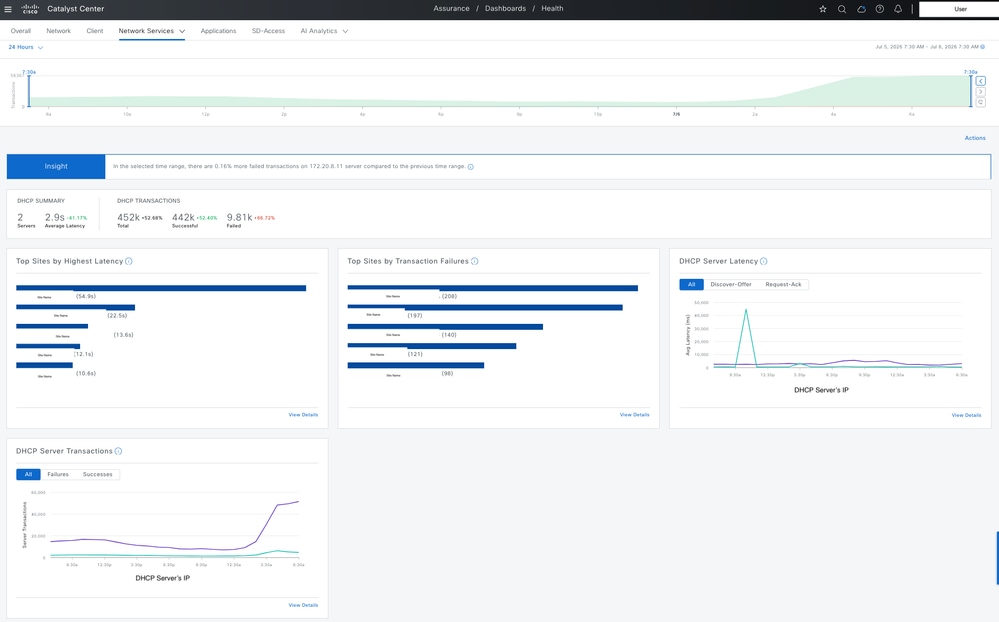The height and width of the screenshot is (622, 999).
Task: Switch to the Network tab
Action: click(59, 31)
